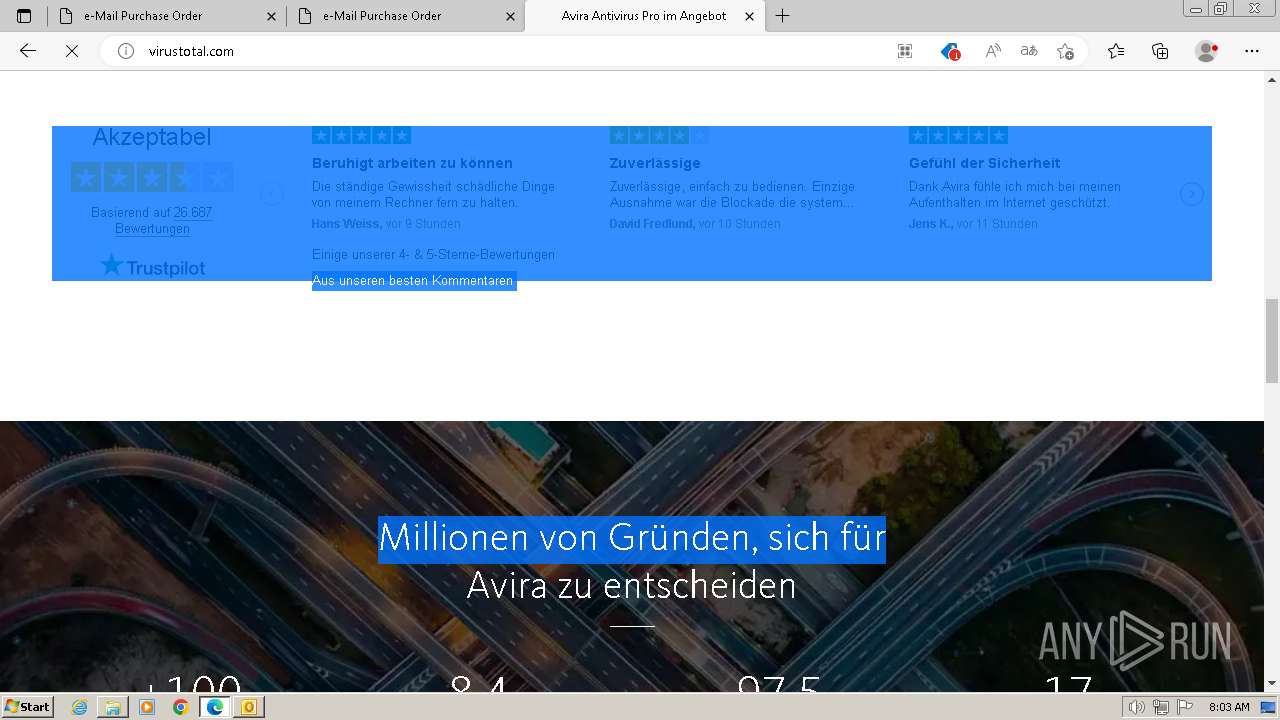Launch Internet Explorer from taskbar
The image size is (1280, 720).
click(80, 707)
